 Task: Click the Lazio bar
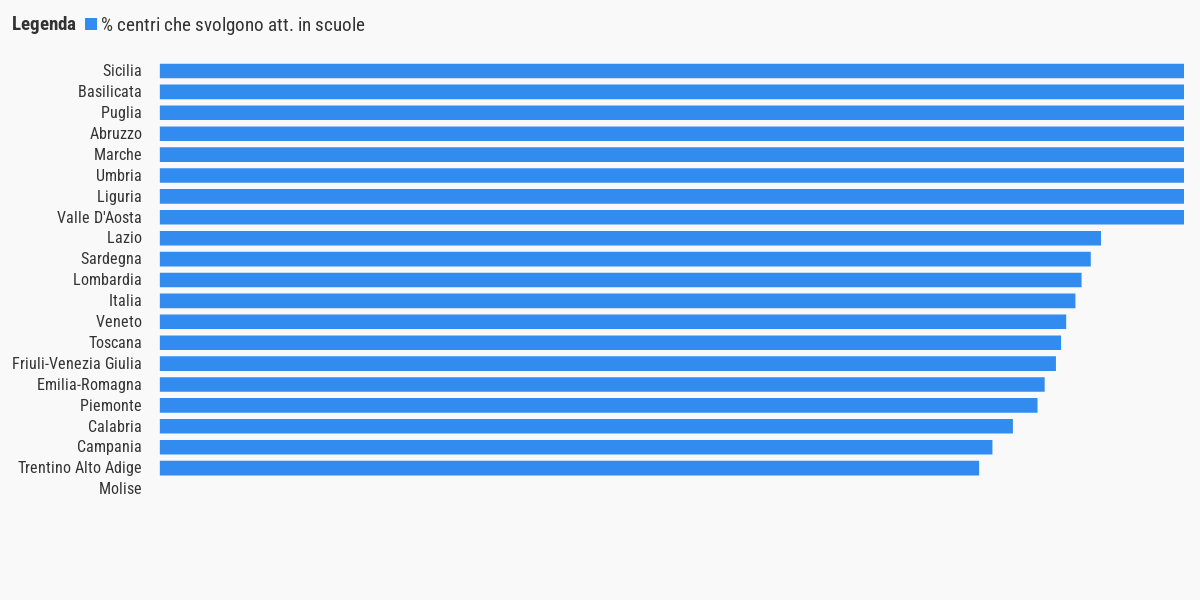630,238
